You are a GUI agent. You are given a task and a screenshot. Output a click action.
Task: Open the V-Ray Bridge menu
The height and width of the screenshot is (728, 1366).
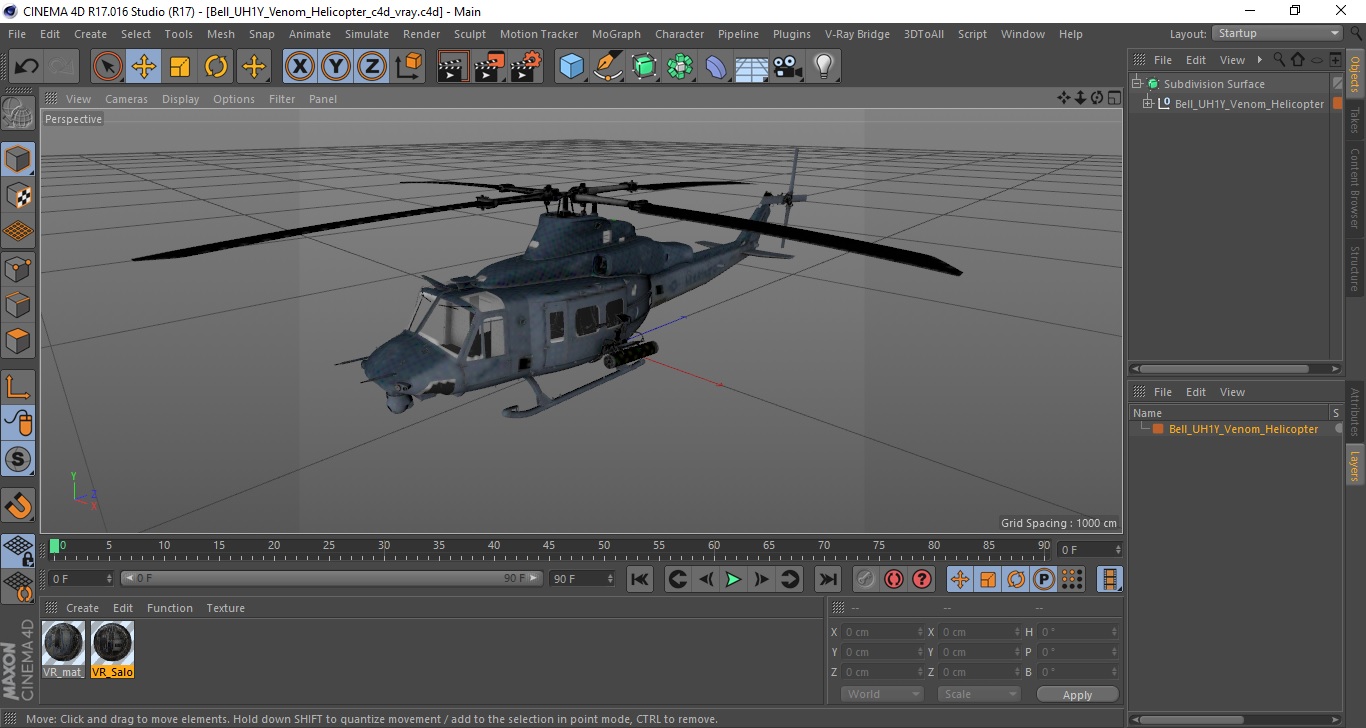pos(857,34)
